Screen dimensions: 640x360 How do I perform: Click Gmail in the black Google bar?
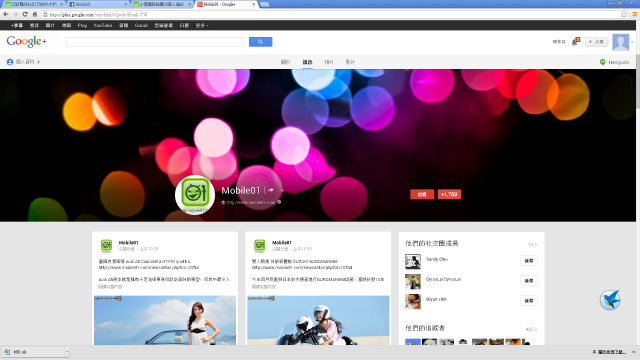coord(141,25)
